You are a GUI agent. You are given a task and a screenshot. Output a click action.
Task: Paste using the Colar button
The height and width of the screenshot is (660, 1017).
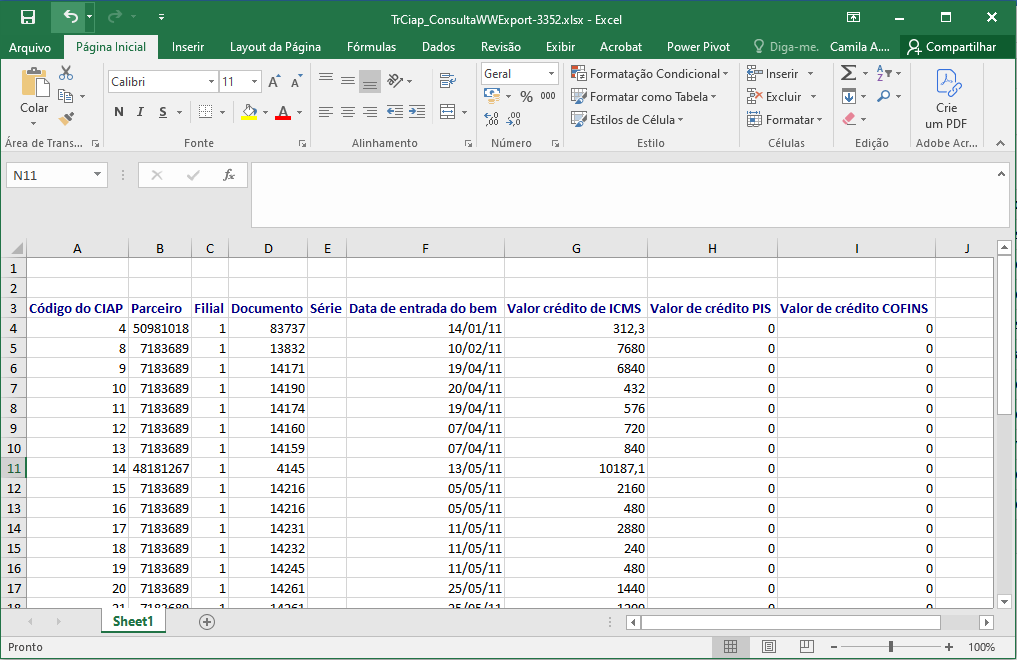pos(34,97)
